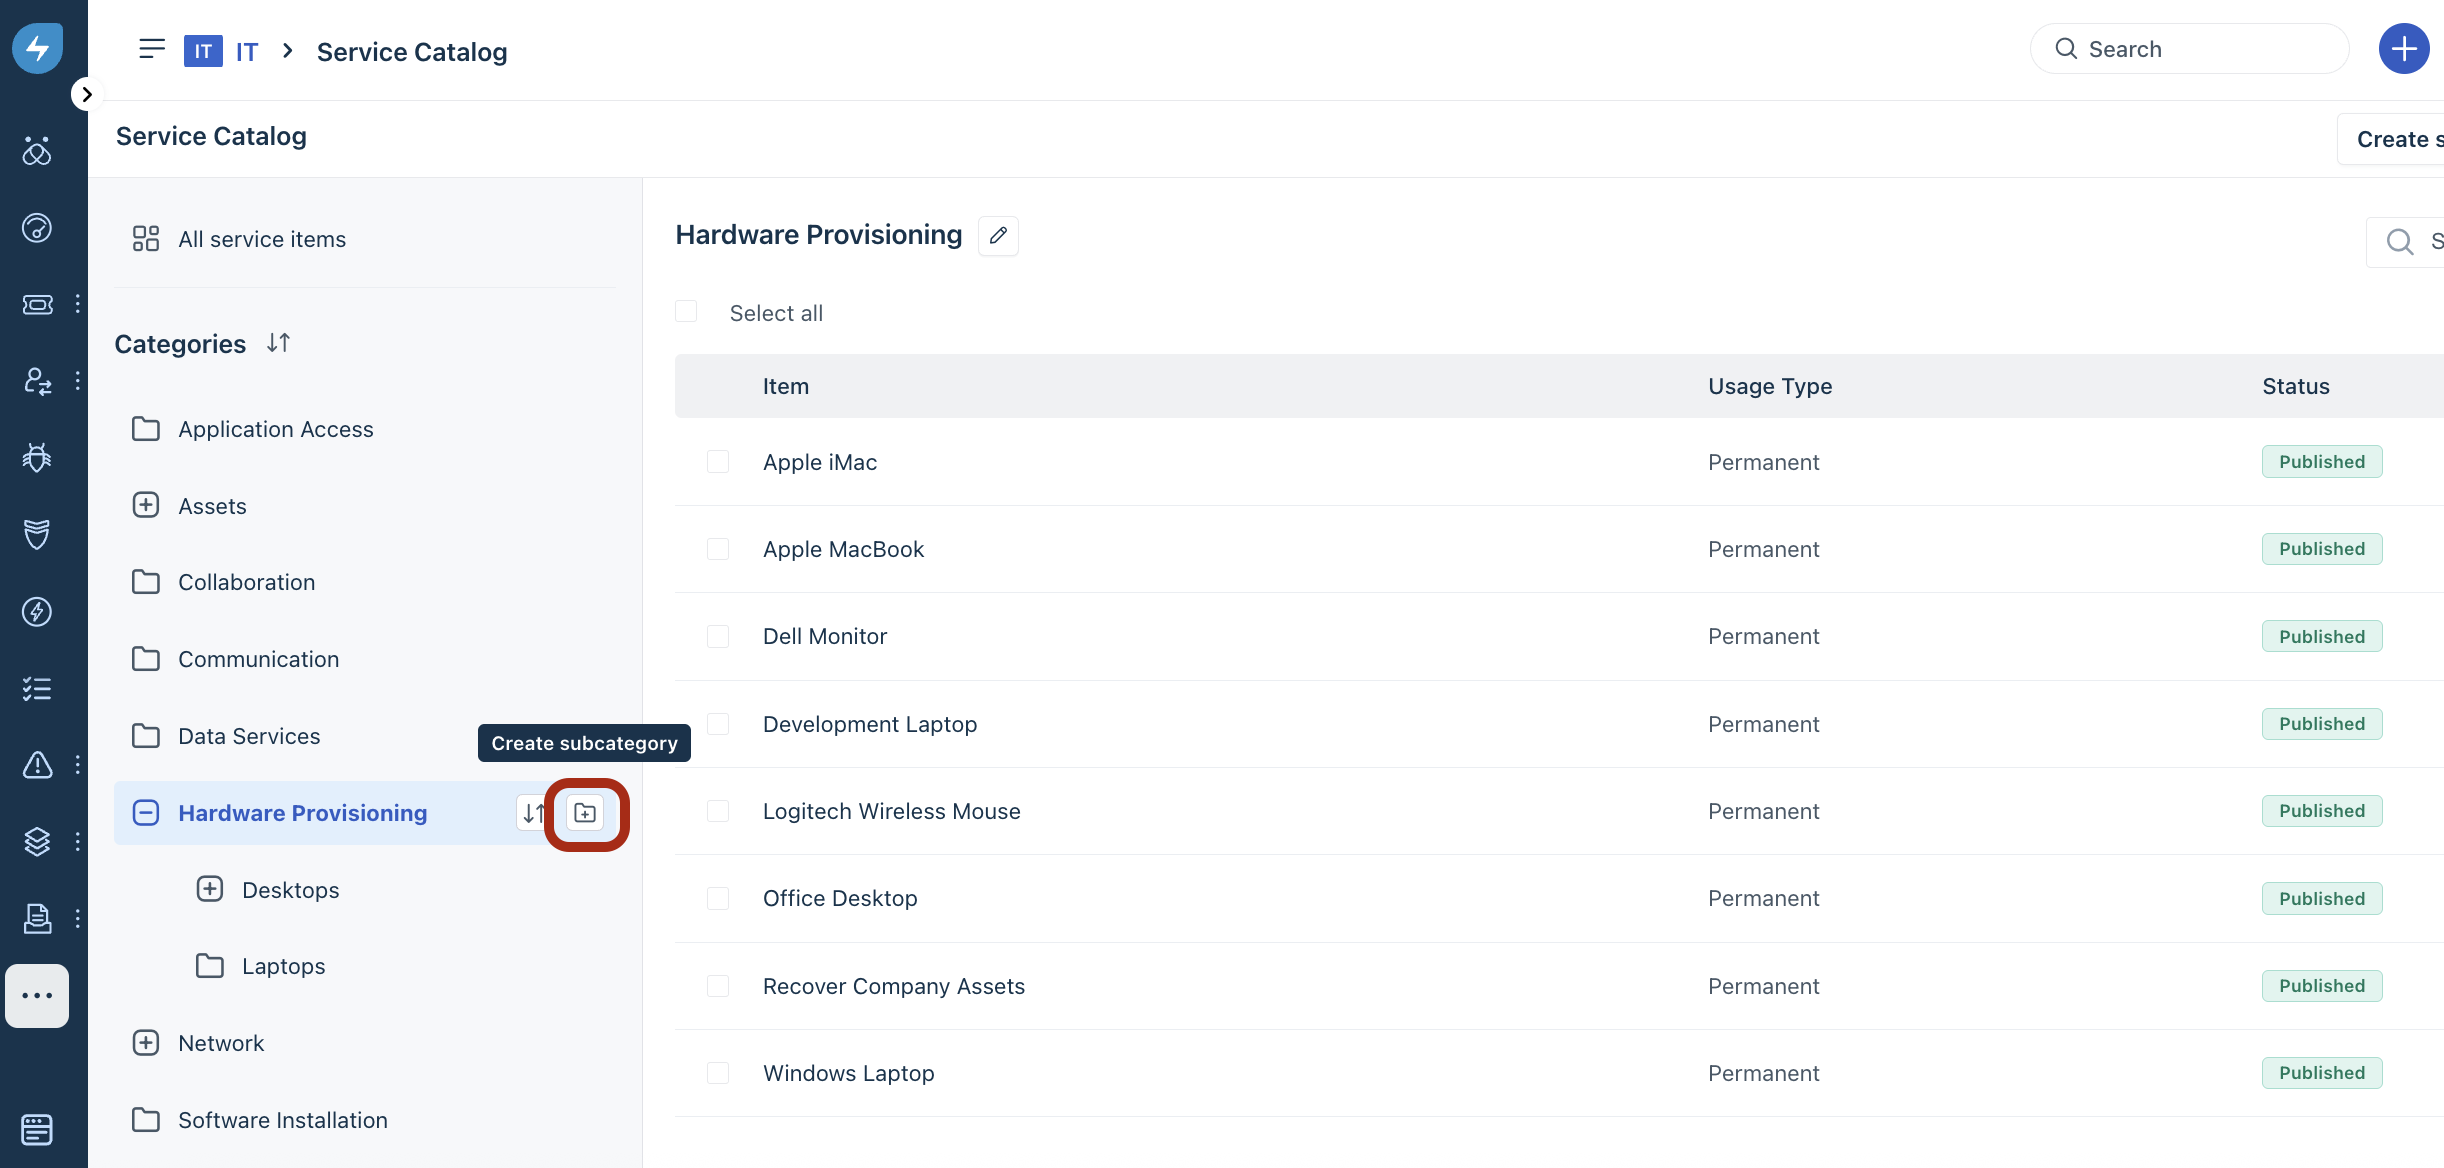Open the bug icon module in sidebar
Screen dimensions: 2444x1168
(37, 457)
